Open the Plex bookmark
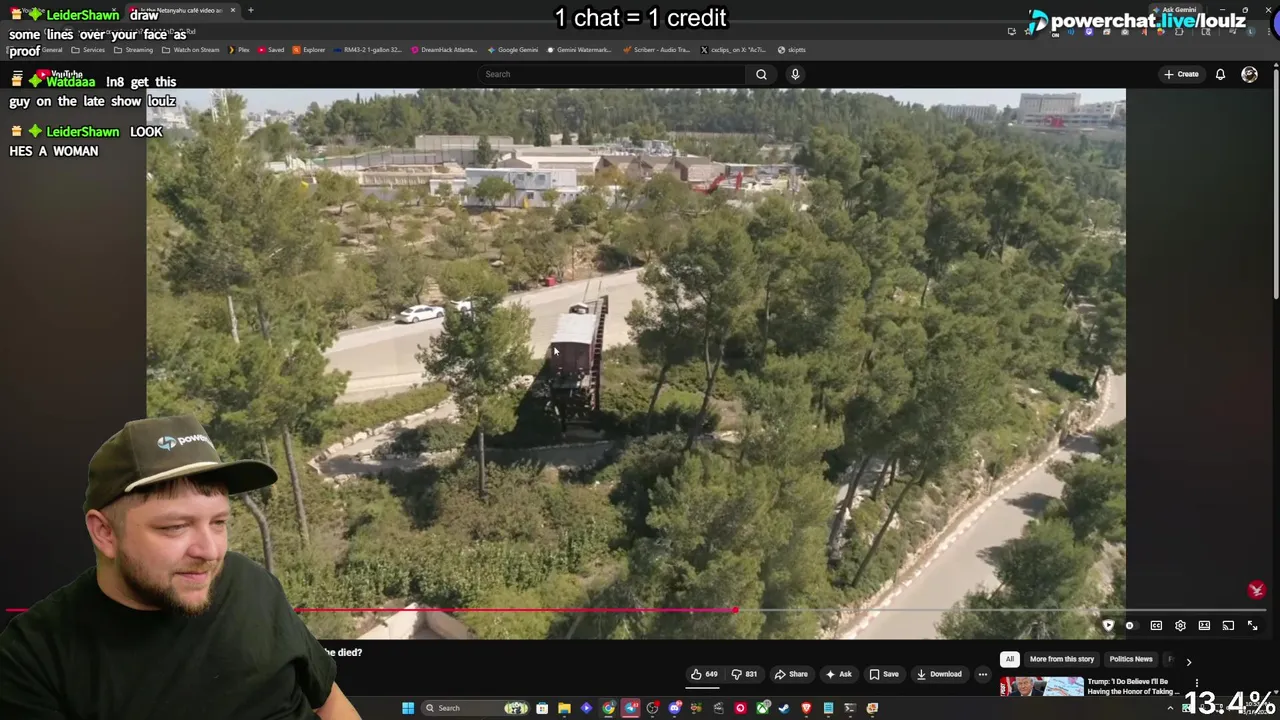The height and width of the screenshot is (720, 1280). 239,50
